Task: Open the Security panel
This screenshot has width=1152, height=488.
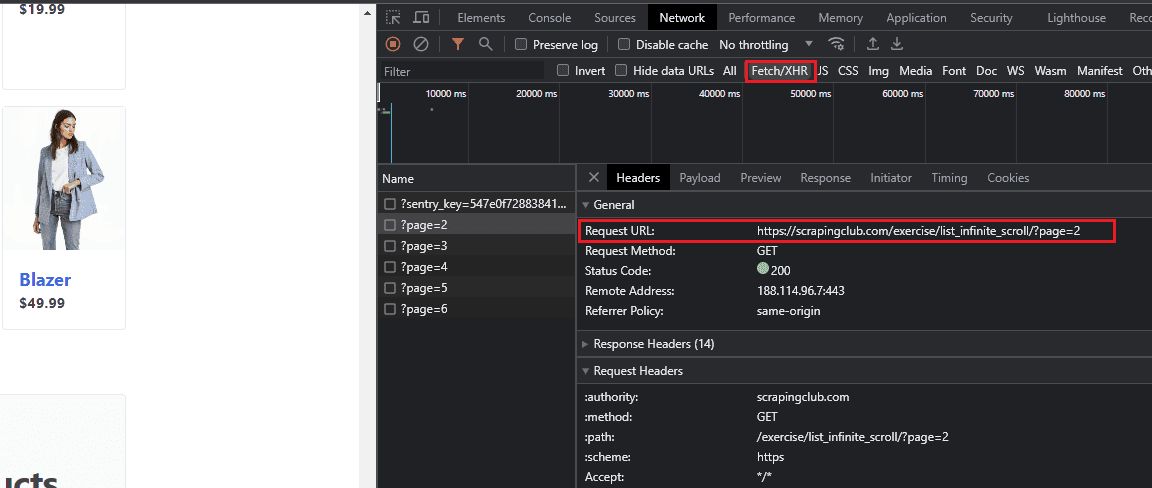Action: click(991, 18)
